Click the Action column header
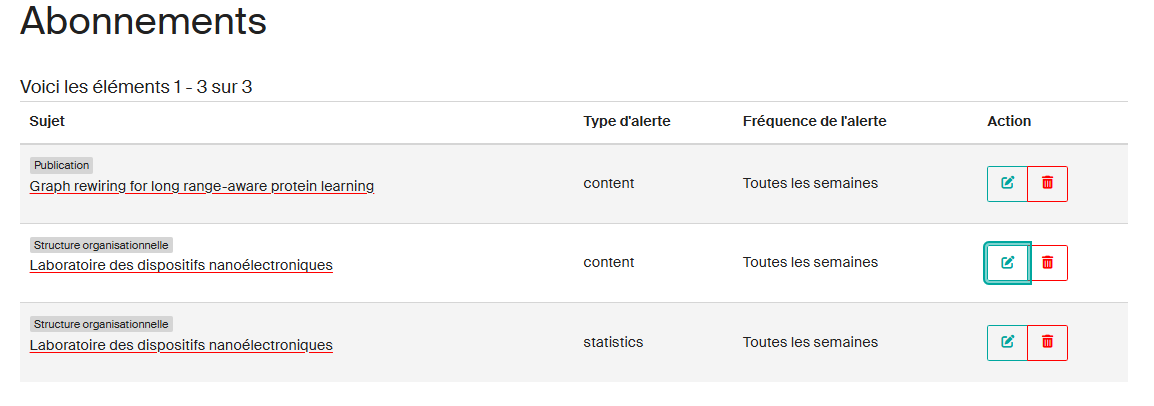This screenshot has height=406, width=1154. 1008,122
